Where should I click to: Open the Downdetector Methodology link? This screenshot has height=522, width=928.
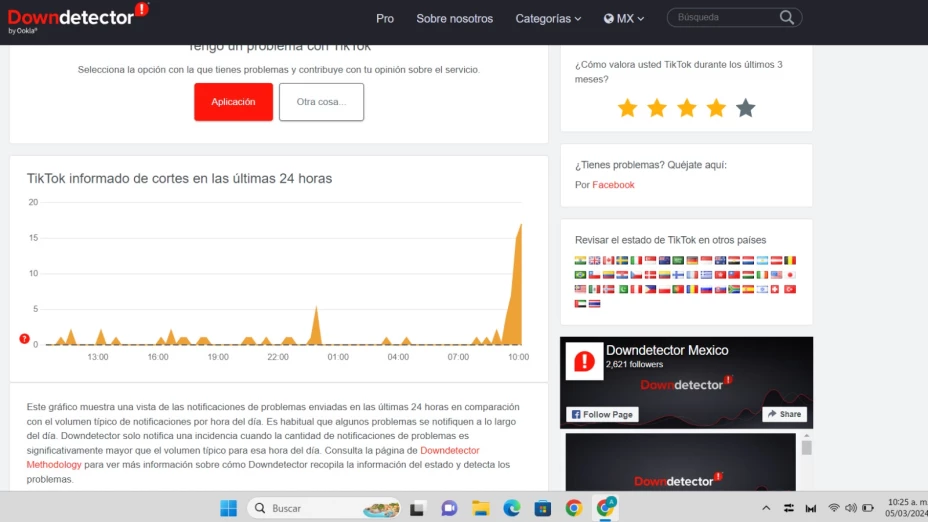253,457
